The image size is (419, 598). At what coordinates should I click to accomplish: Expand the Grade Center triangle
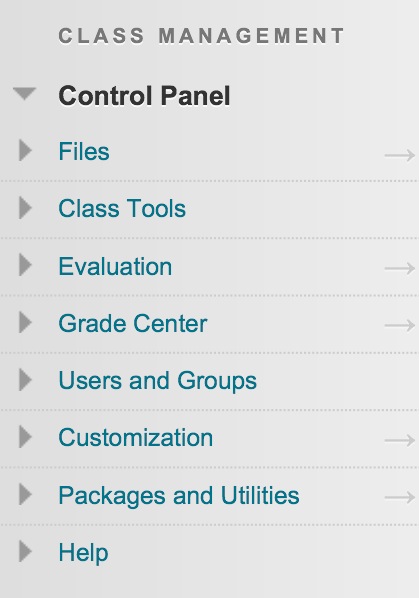point(25,322)
